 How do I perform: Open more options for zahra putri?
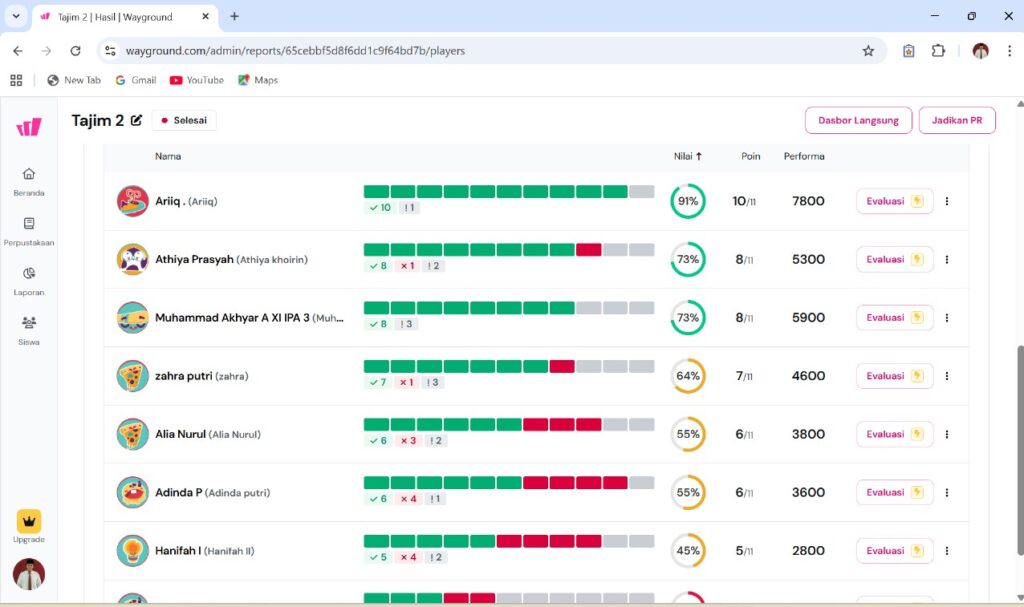(x=947, y=376)
